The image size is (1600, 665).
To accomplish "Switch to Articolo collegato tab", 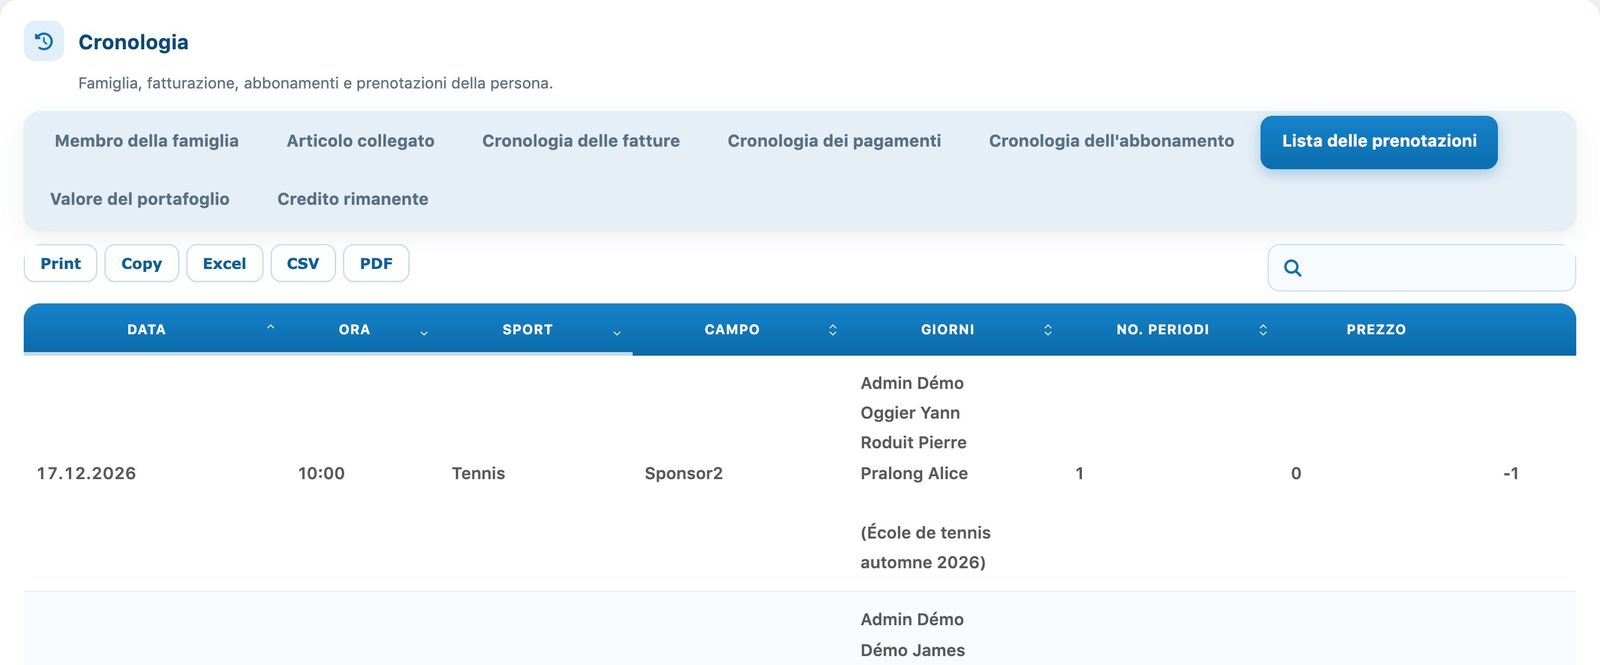I will click(360, 141).
